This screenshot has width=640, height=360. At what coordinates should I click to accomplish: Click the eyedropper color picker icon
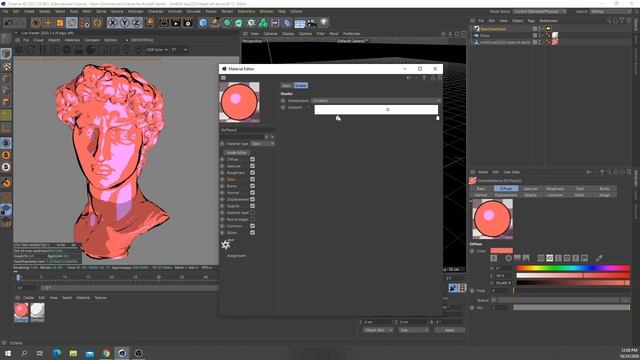click(x=599, y=258)
